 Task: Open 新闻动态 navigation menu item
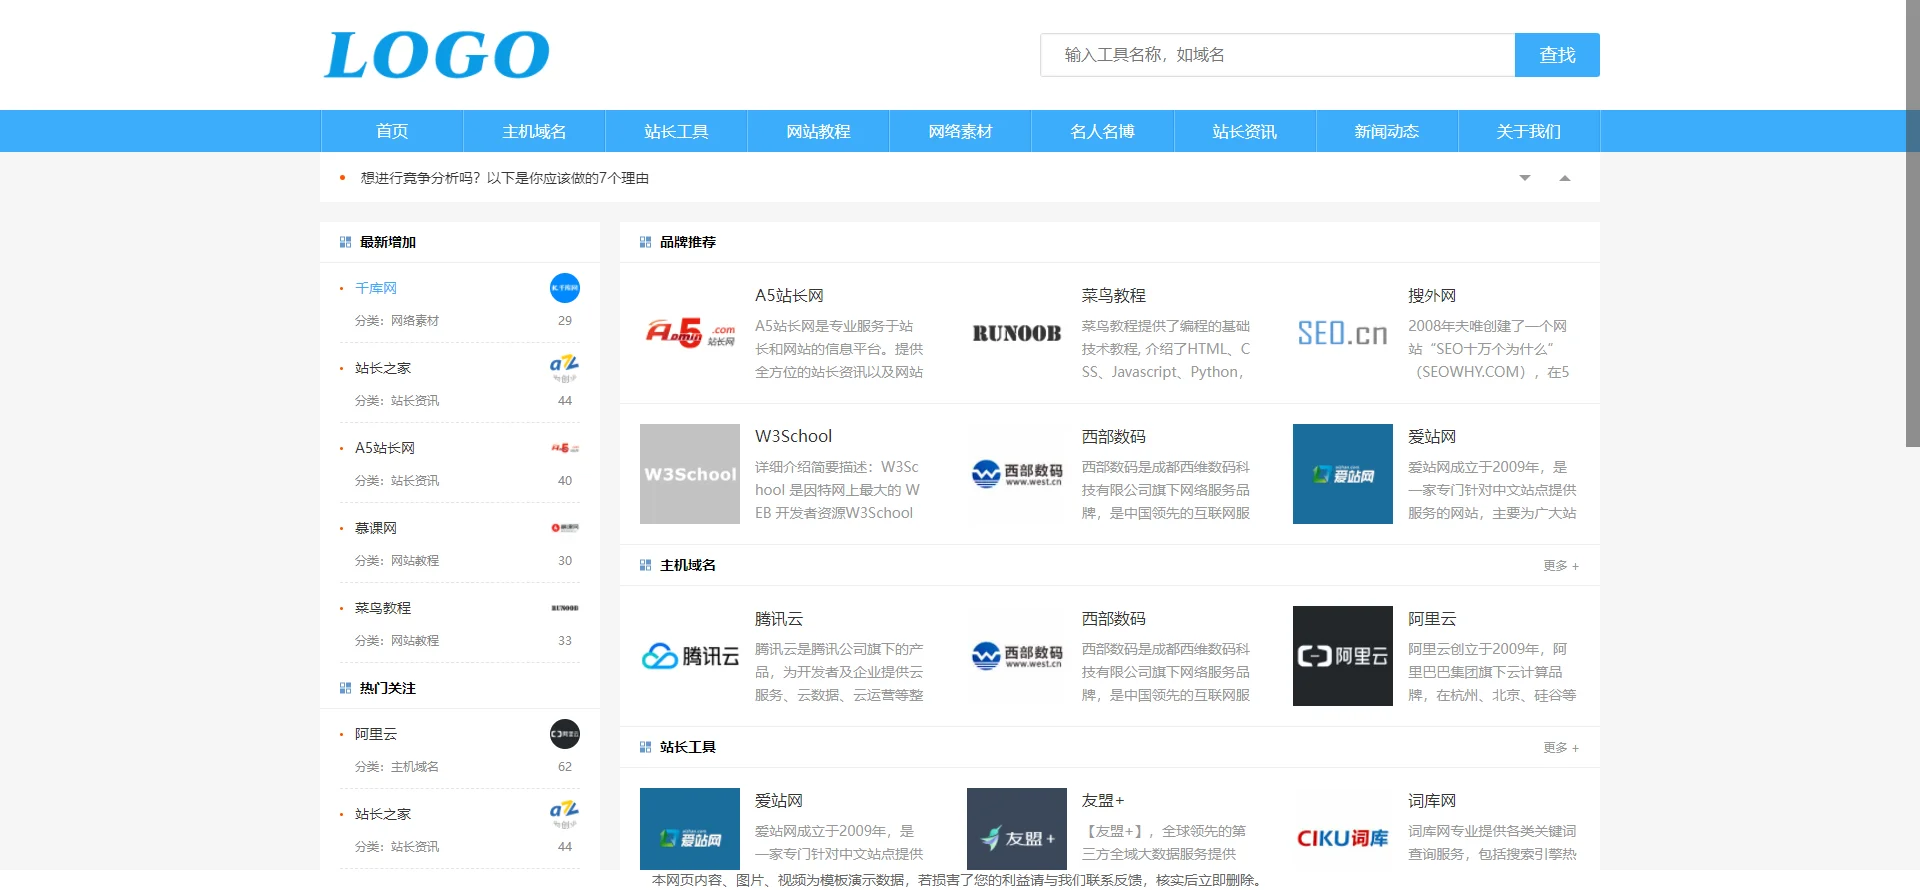pos(1386,131)
